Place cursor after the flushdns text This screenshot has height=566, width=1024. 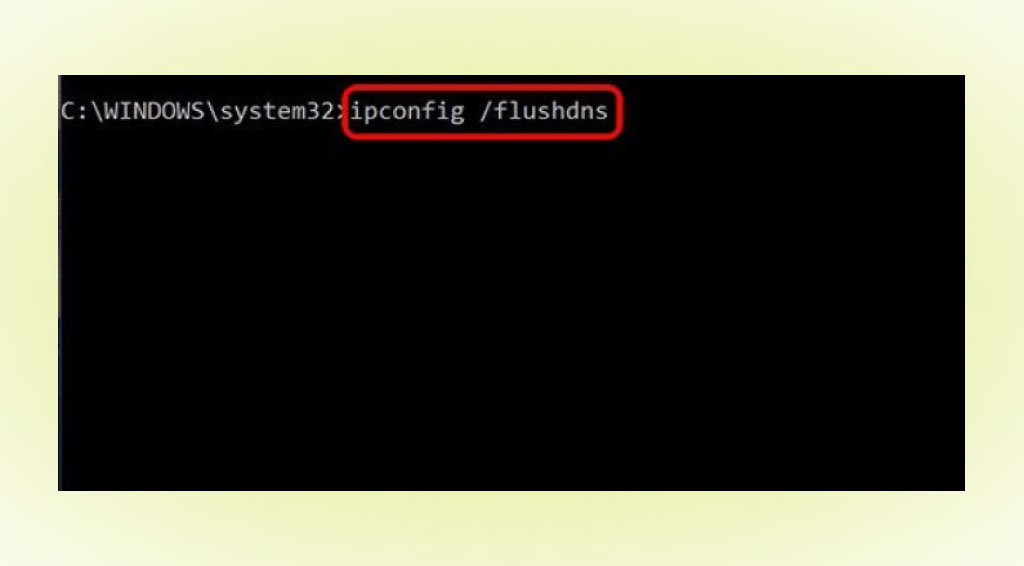[x=611, y=112]
